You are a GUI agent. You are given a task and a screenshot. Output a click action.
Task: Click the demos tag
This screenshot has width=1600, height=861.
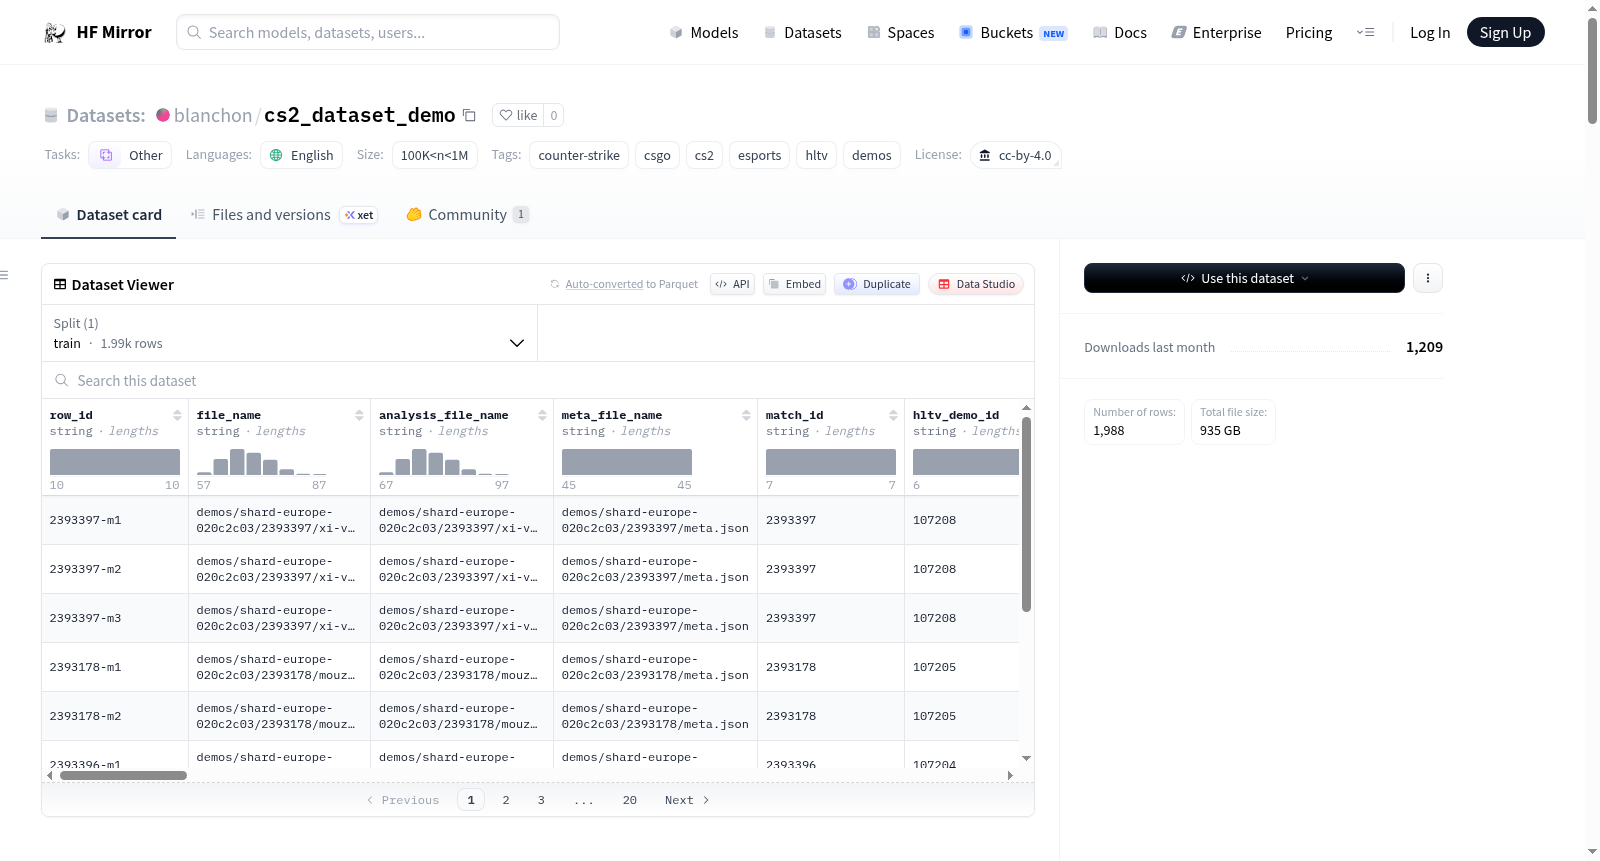click(872, 155)
